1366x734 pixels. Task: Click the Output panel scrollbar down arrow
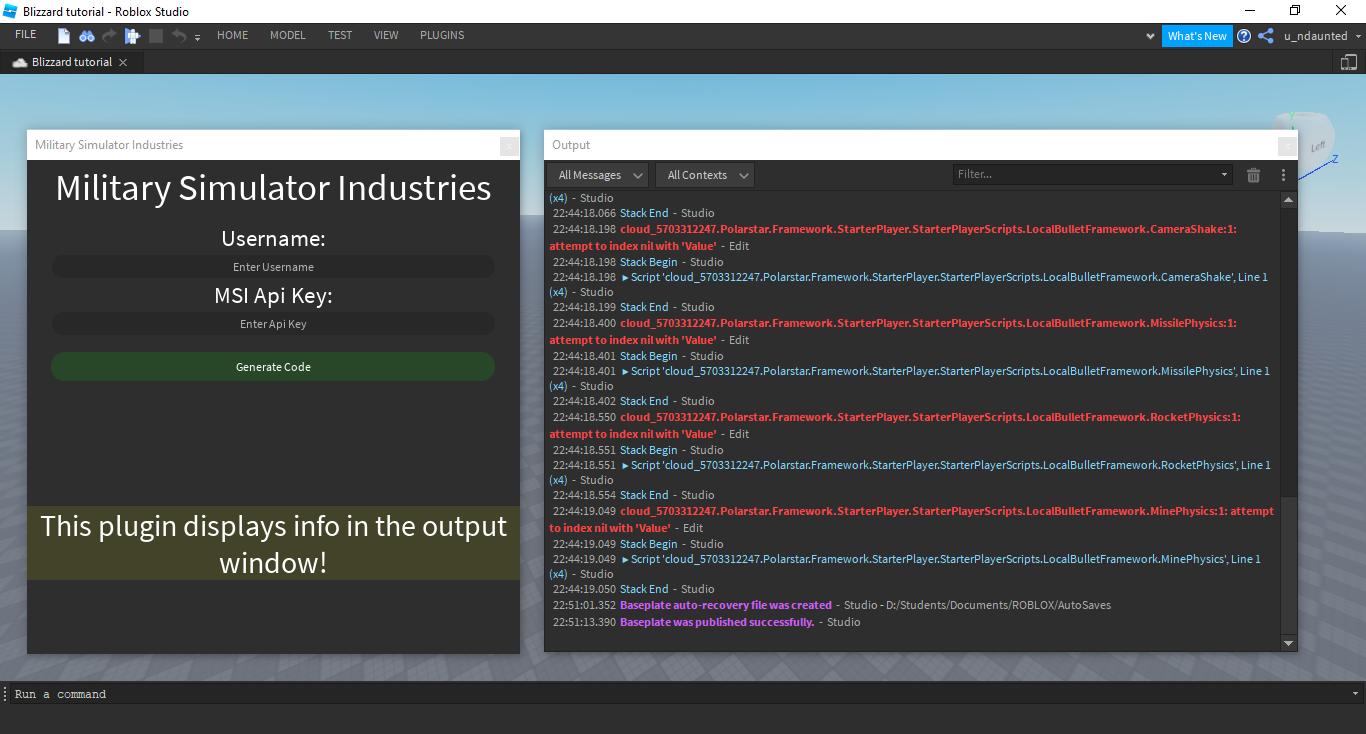pos(1288,643)
